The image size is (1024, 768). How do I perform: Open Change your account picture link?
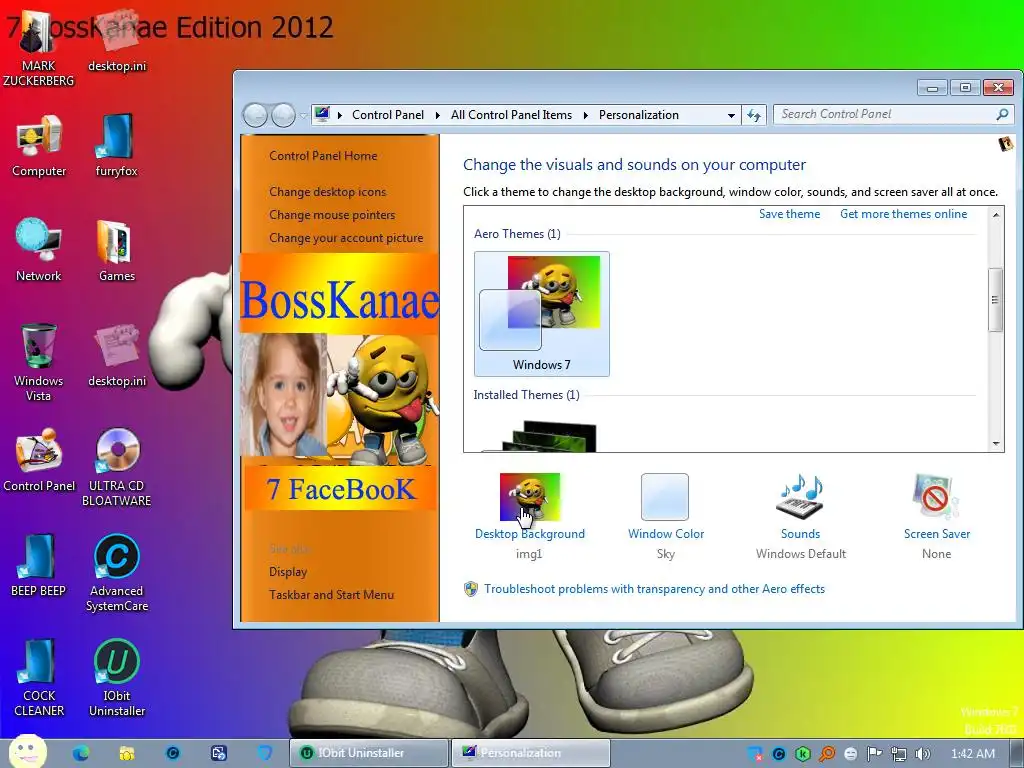pos(346,238)
